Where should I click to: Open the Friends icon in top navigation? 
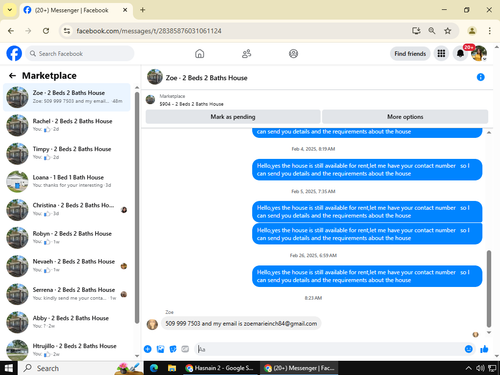pos(246,54)
